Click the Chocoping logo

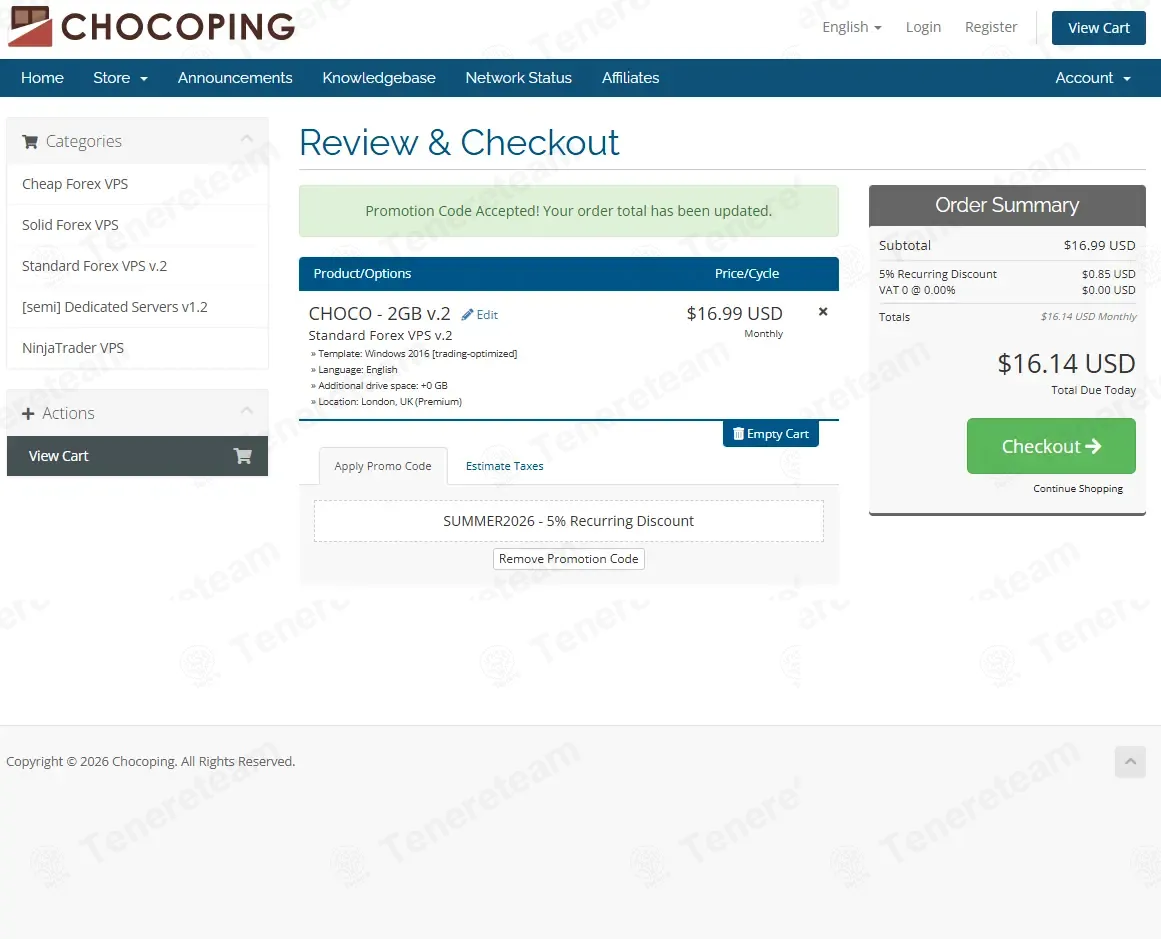point(152,27)
